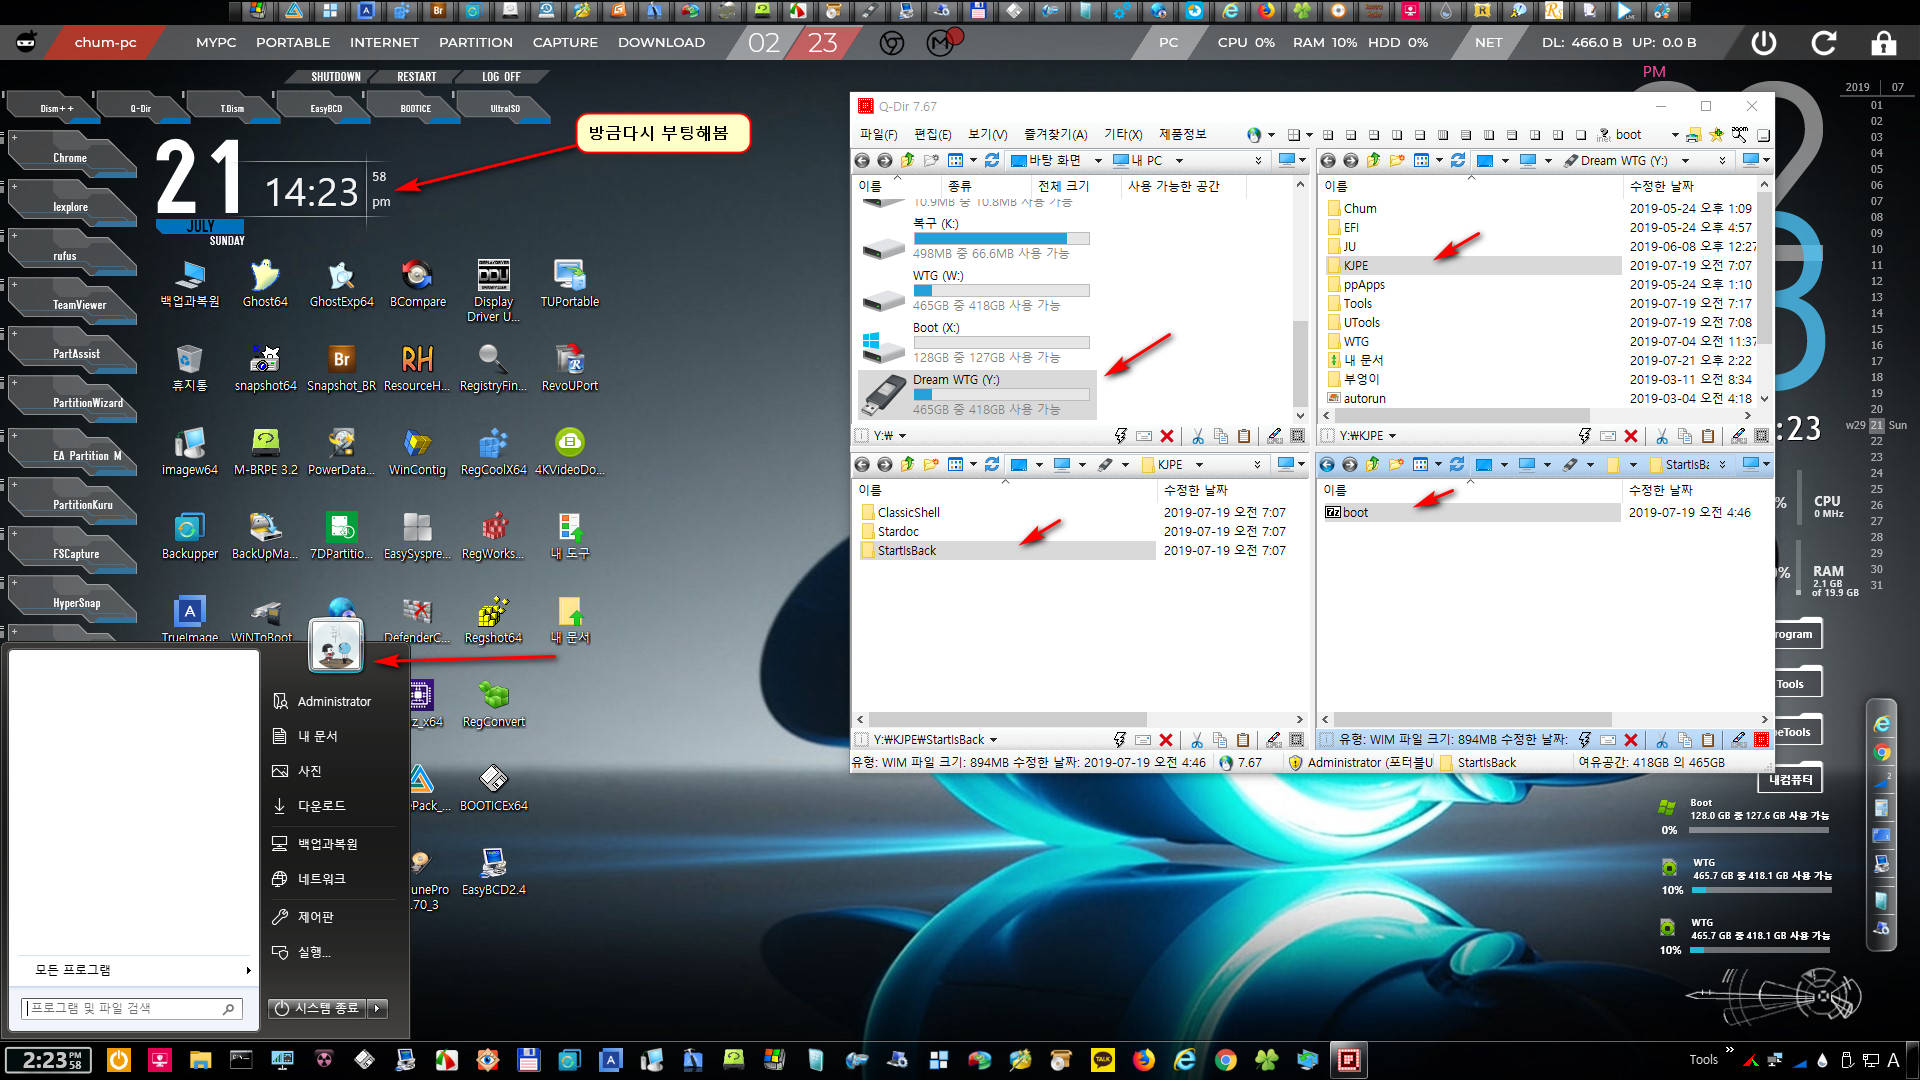Screen dimensions: 1920x1080
Task: Refresh the top-left Q-Dir pane
Action: (x=992, y=160)
